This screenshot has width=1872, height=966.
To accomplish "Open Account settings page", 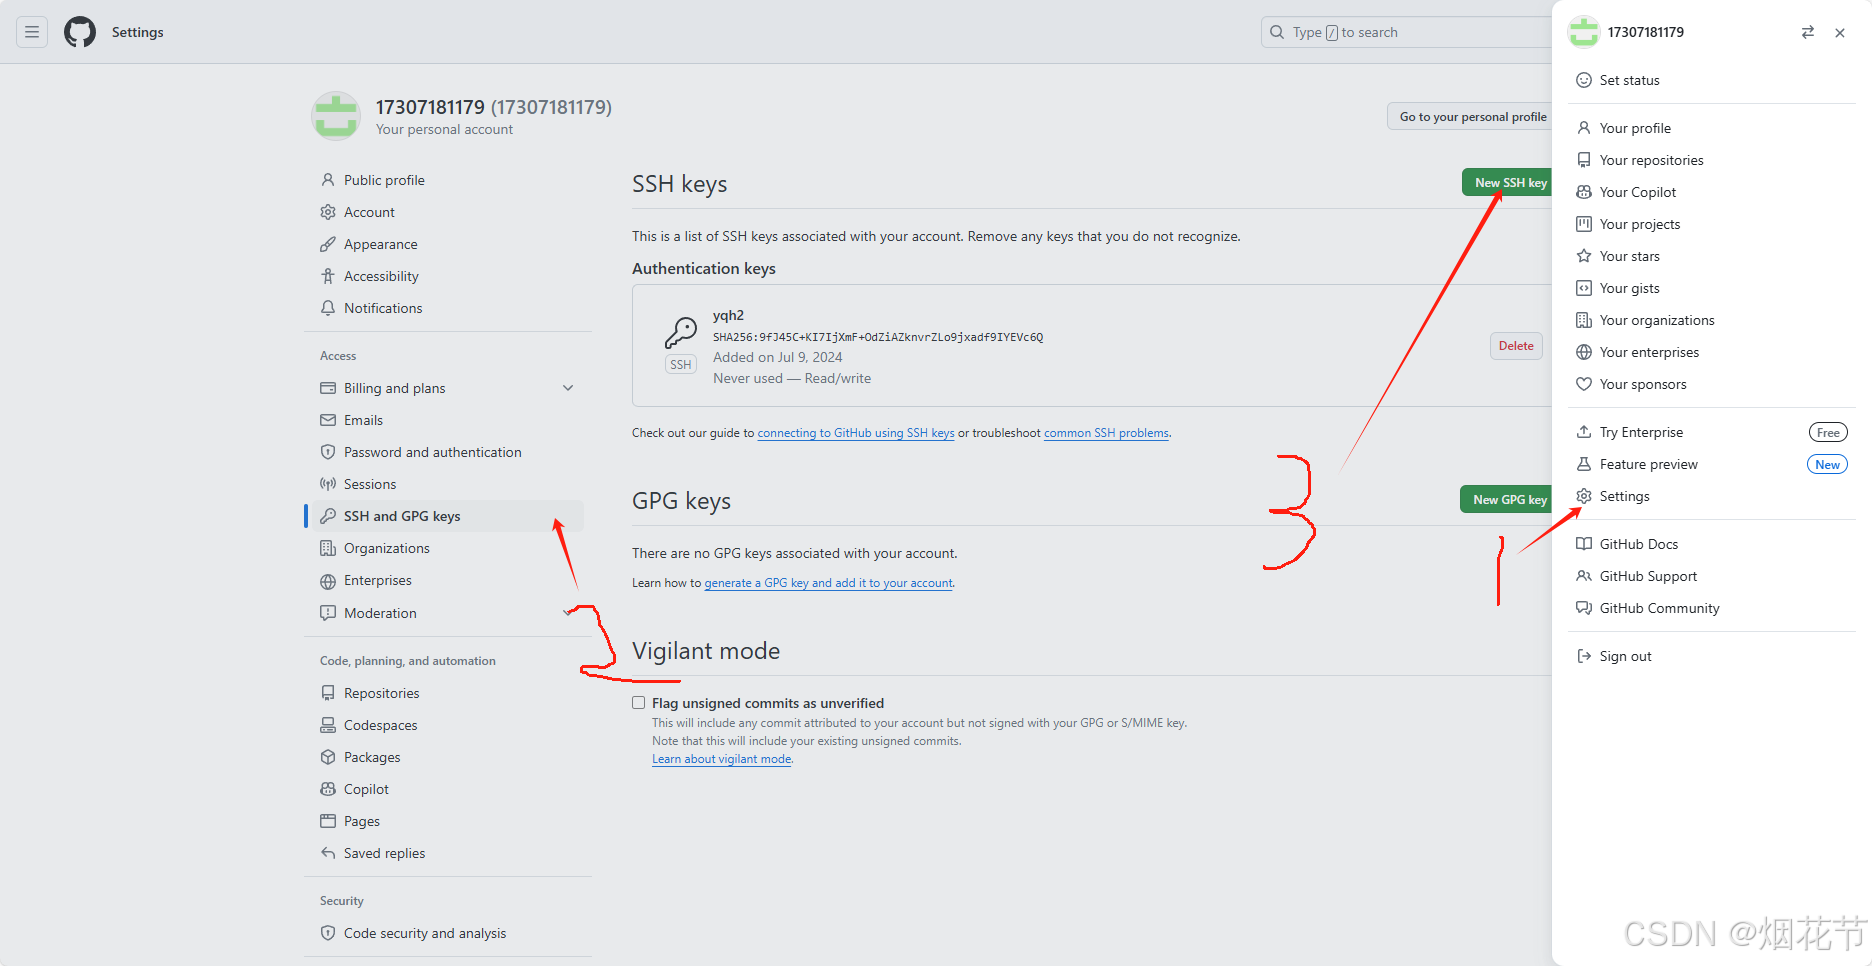I will (448, 212).
